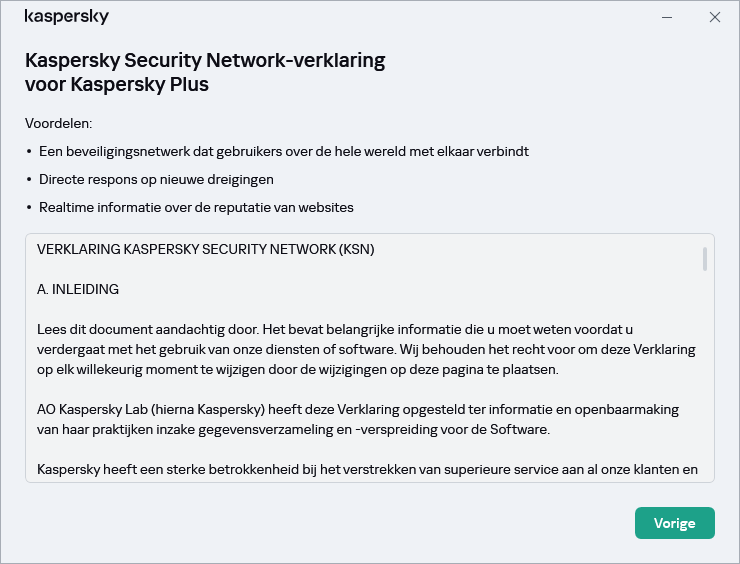Click the Realtime informatie benefit line
This screenshot has height=564, width=740.
pyautogui.click(x=196, y=207)
